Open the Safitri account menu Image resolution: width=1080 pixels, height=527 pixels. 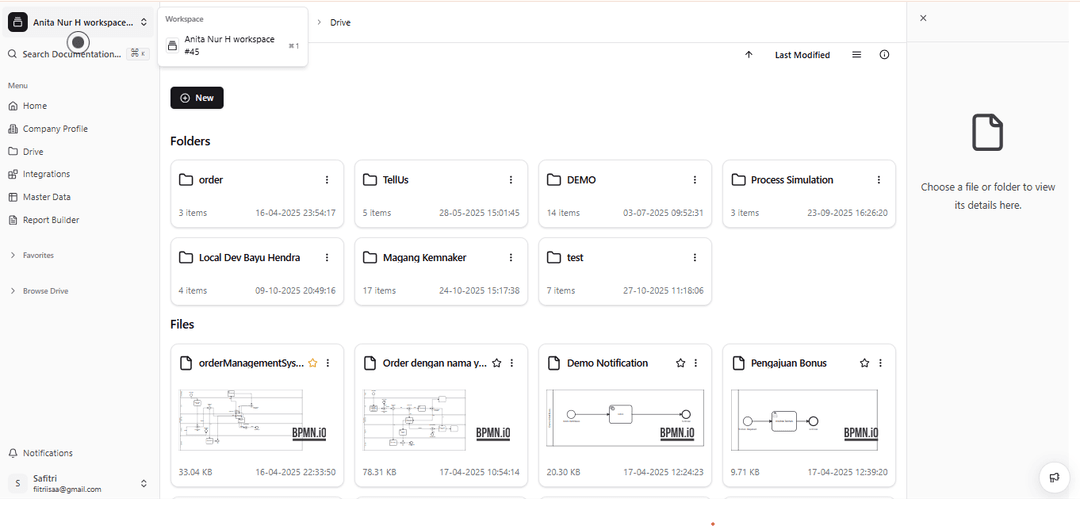tap(78, 484)
